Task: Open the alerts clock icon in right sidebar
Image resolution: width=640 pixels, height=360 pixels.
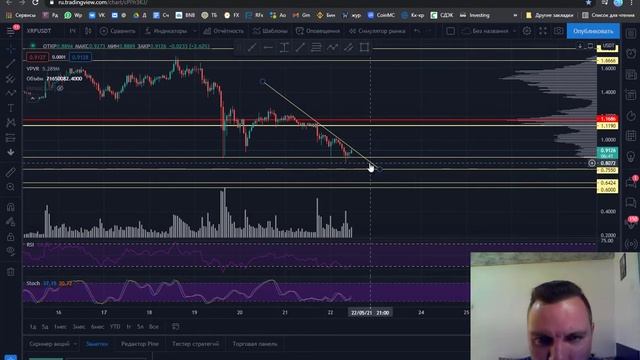Action: click(x=631, y=53)
